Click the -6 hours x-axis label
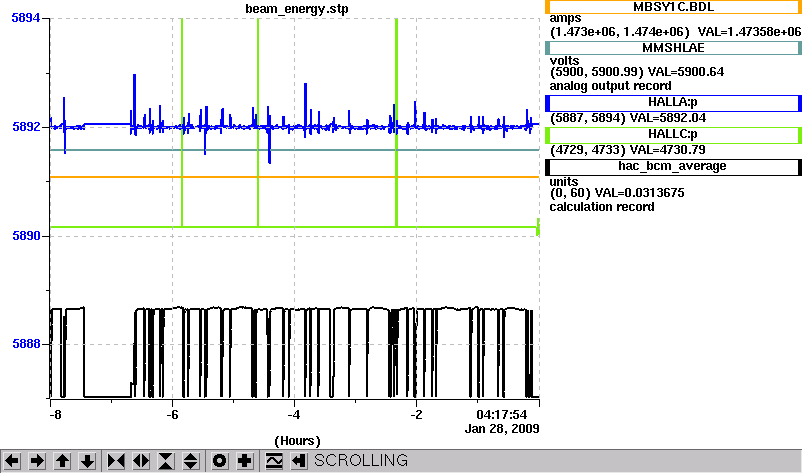Viewport: 802px width, 473px height. (172, 415)
